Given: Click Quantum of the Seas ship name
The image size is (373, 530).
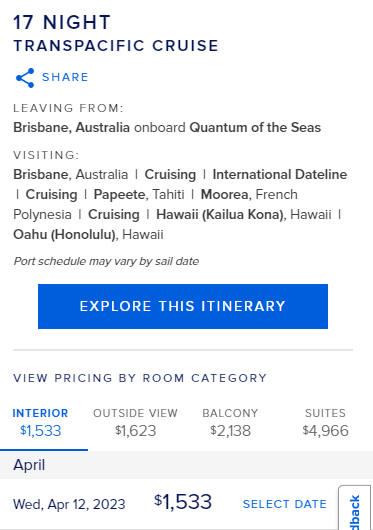Looking at the screenshot, I should coord(255,127).
